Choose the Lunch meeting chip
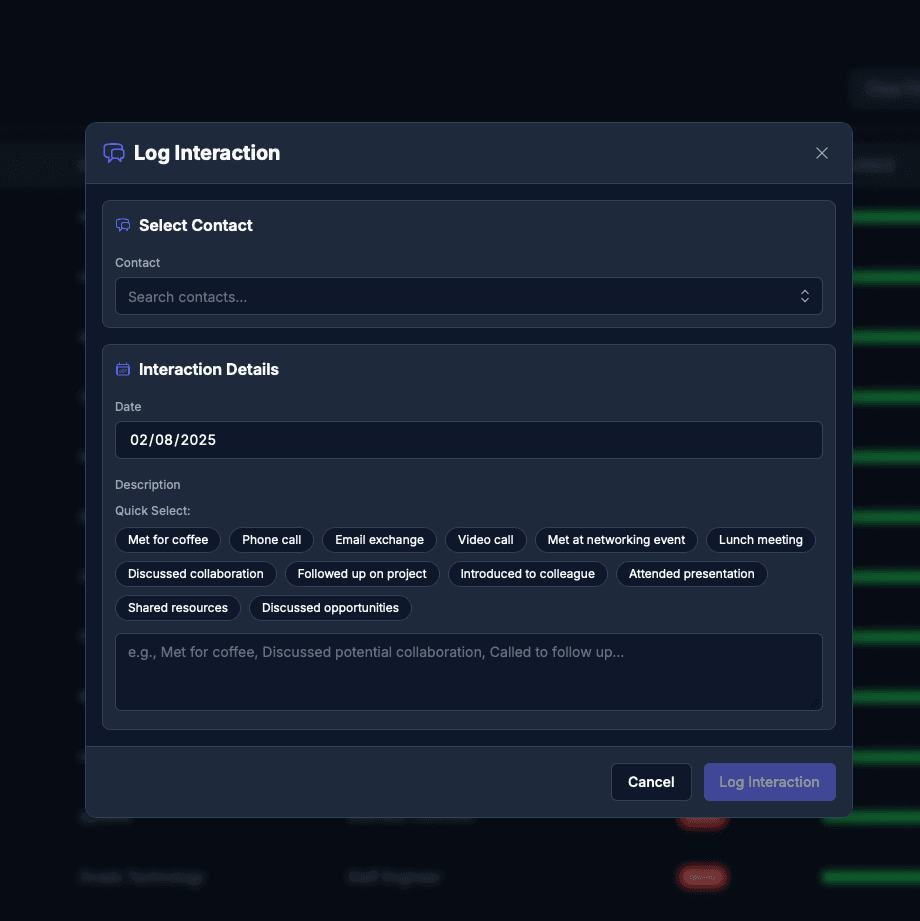This screenshot has width=920, height=921. click(760, 540)
